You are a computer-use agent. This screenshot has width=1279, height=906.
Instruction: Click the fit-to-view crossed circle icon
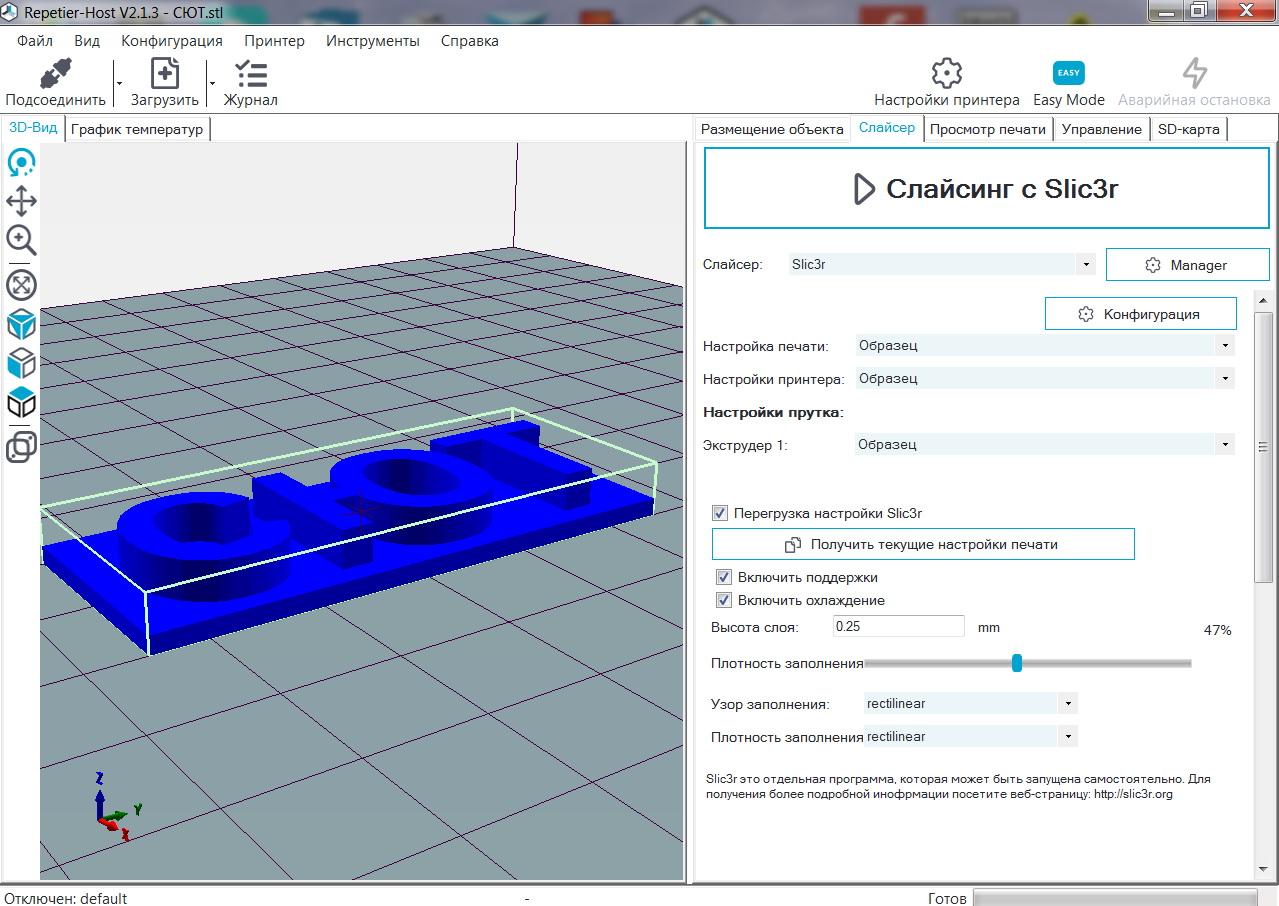coord(21,285)
